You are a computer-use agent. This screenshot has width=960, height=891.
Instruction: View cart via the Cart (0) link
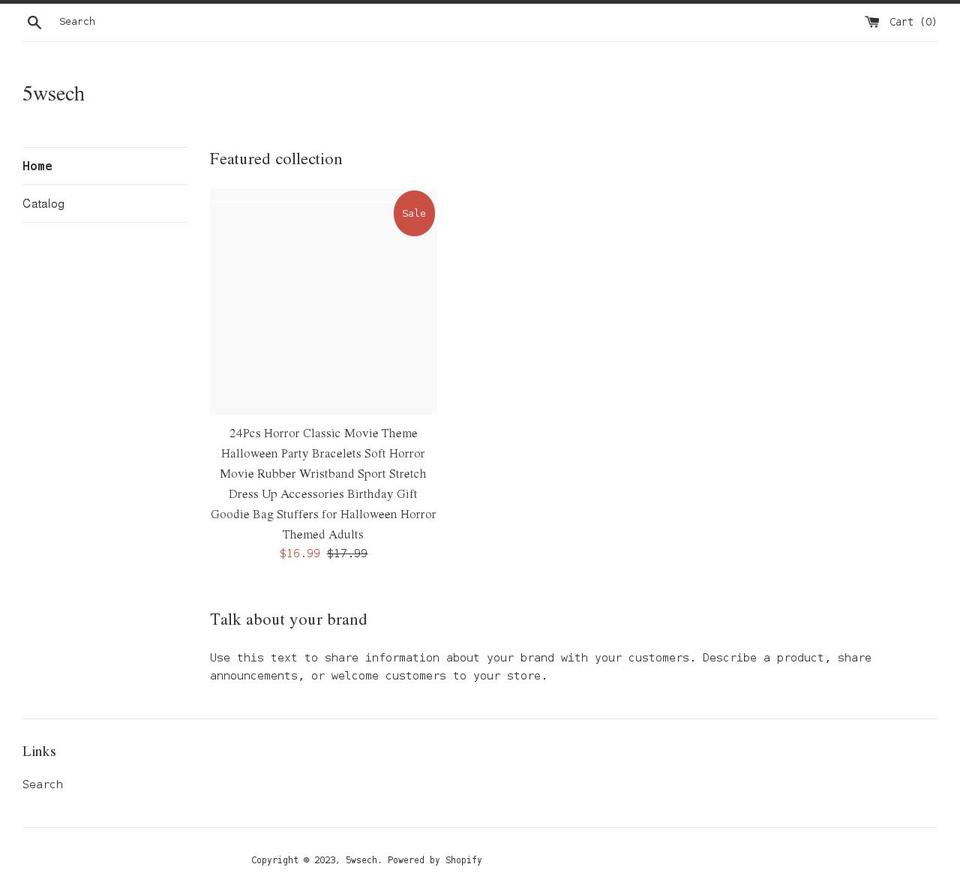coord(913,21)
